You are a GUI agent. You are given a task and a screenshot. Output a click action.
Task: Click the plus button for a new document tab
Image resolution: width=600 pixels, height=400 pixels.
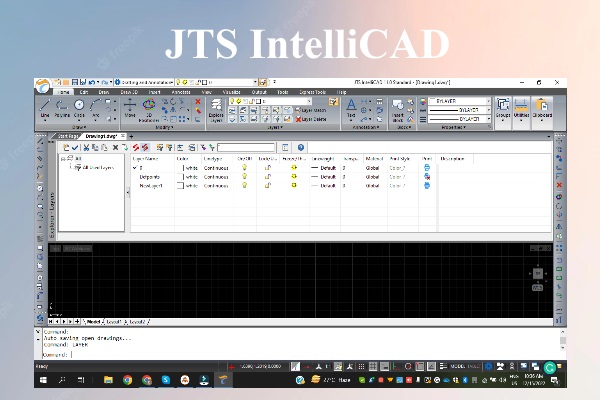coord(131,136)
